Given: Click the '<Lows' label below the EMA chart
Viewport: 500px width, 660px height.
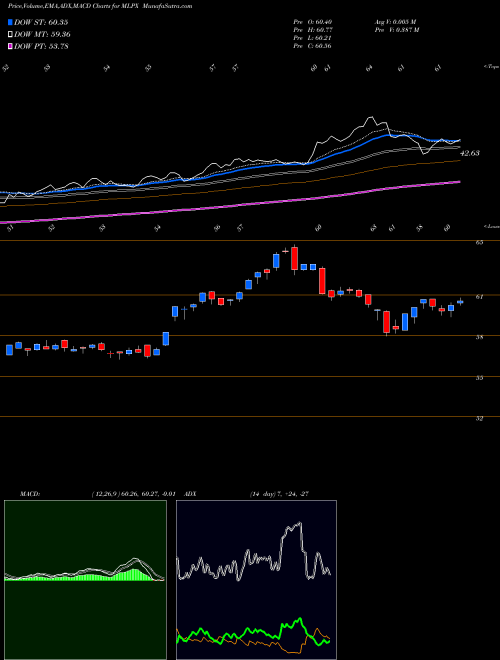Looking at the screenshot, I should click(x=491, y=226).
